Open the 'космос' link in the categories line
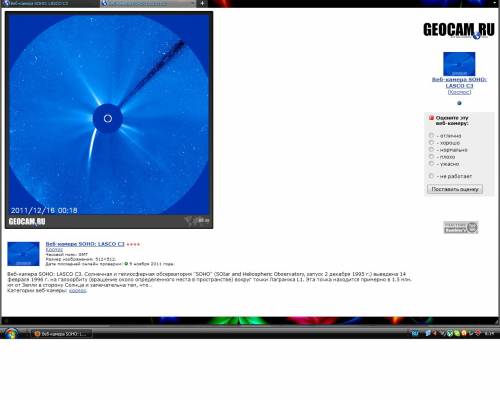The image size is (500, 400). click(78, 291)
